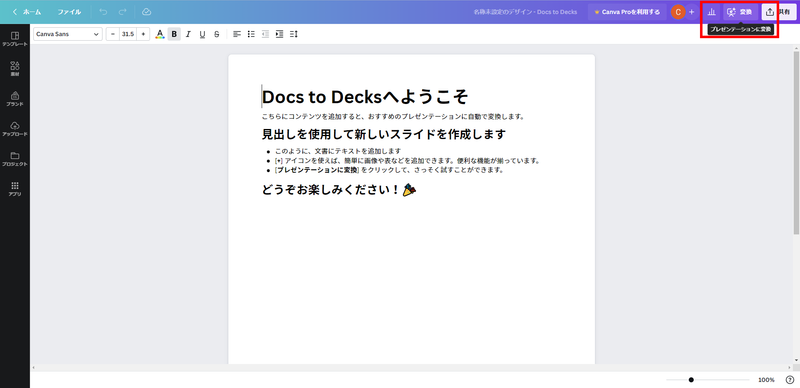Increase font size with plus button
The image size is (800, 388).
click(x=143, y=34)
